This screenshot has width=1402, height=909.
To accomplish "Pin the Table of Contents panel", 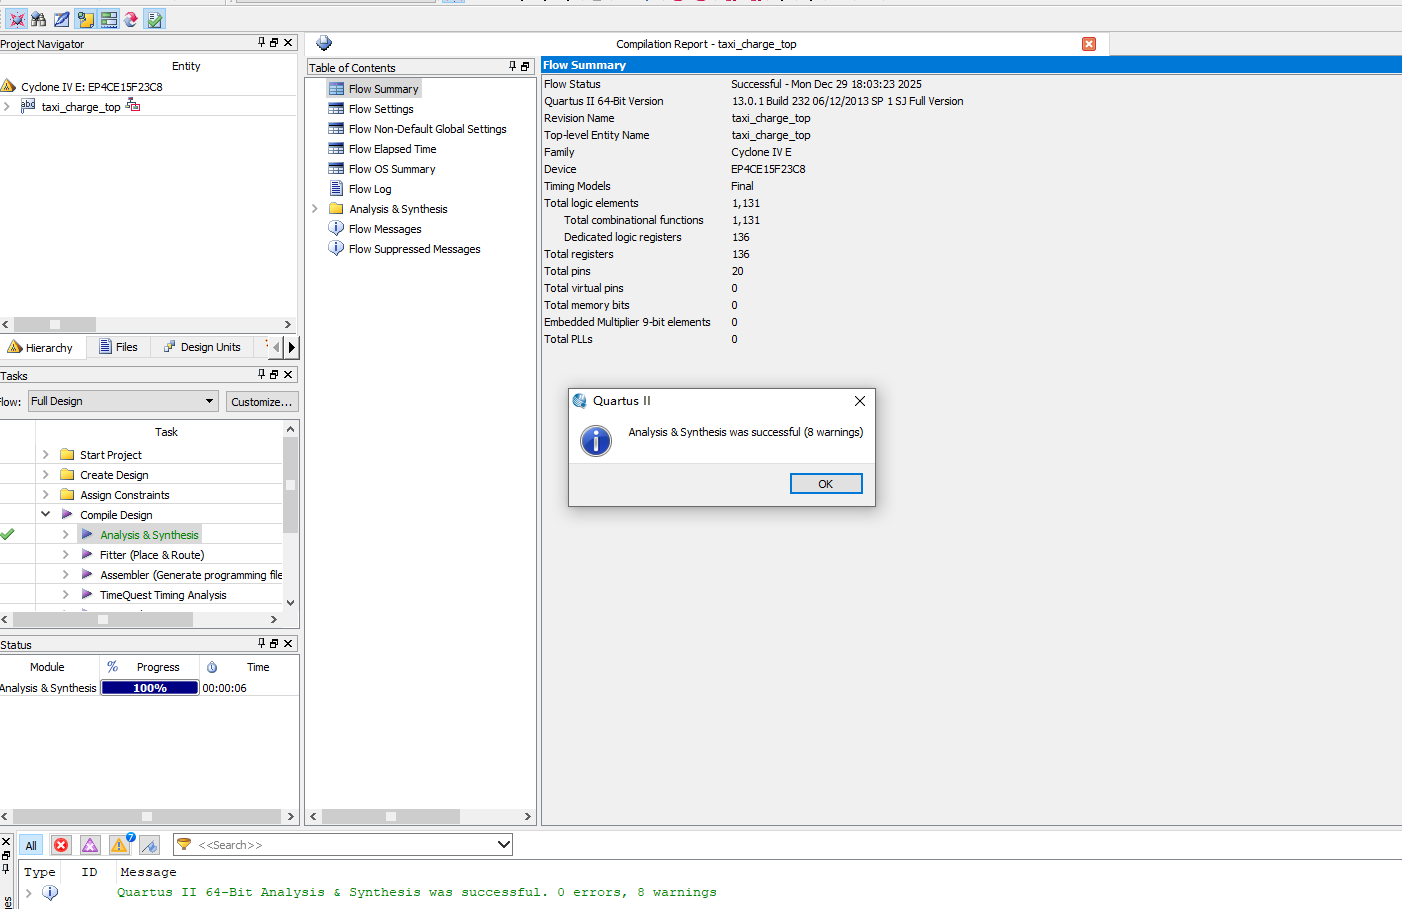I will coord(513,66).
